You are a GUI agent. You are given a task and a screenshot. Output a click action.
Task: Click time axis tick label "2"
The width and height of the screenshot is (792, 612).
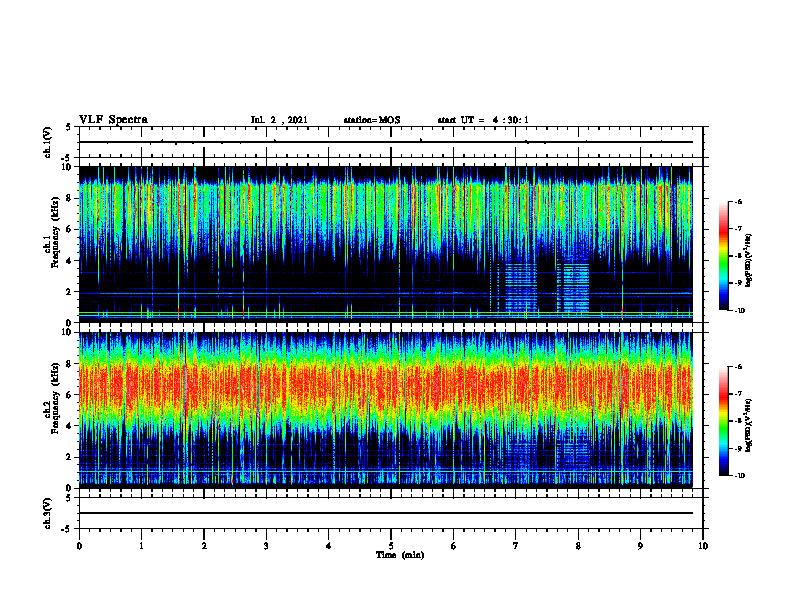pos(204,546)
